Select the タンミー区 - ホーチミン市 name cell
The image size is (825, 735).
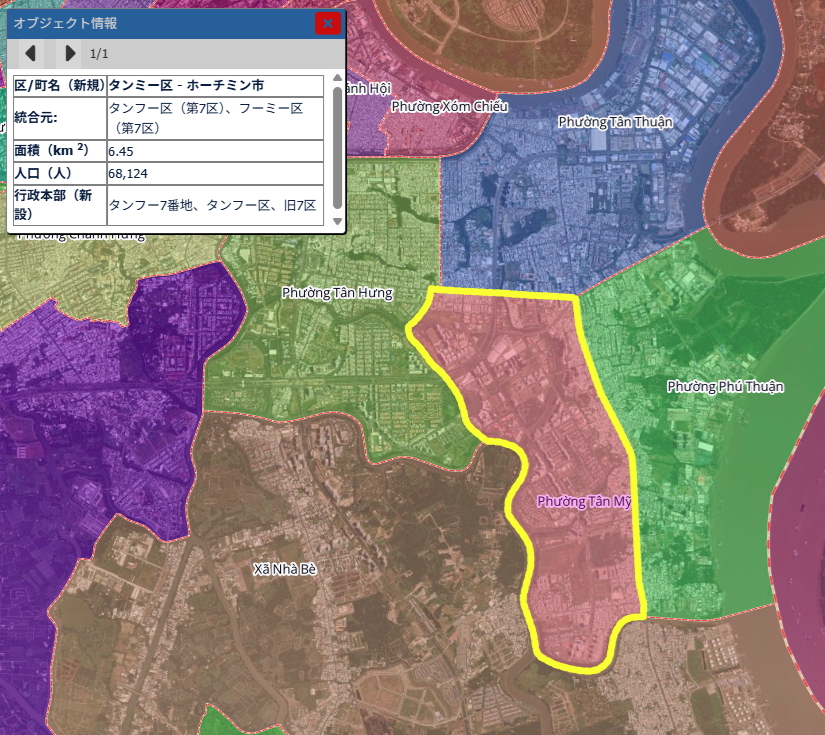coord(214,85)
